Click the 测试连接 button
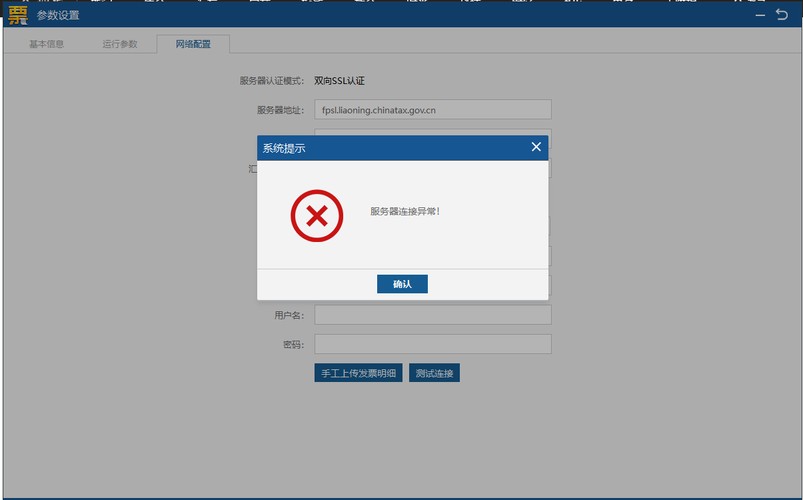The width and height of the screenshot is (803, 500). click(x=434, y=373)
